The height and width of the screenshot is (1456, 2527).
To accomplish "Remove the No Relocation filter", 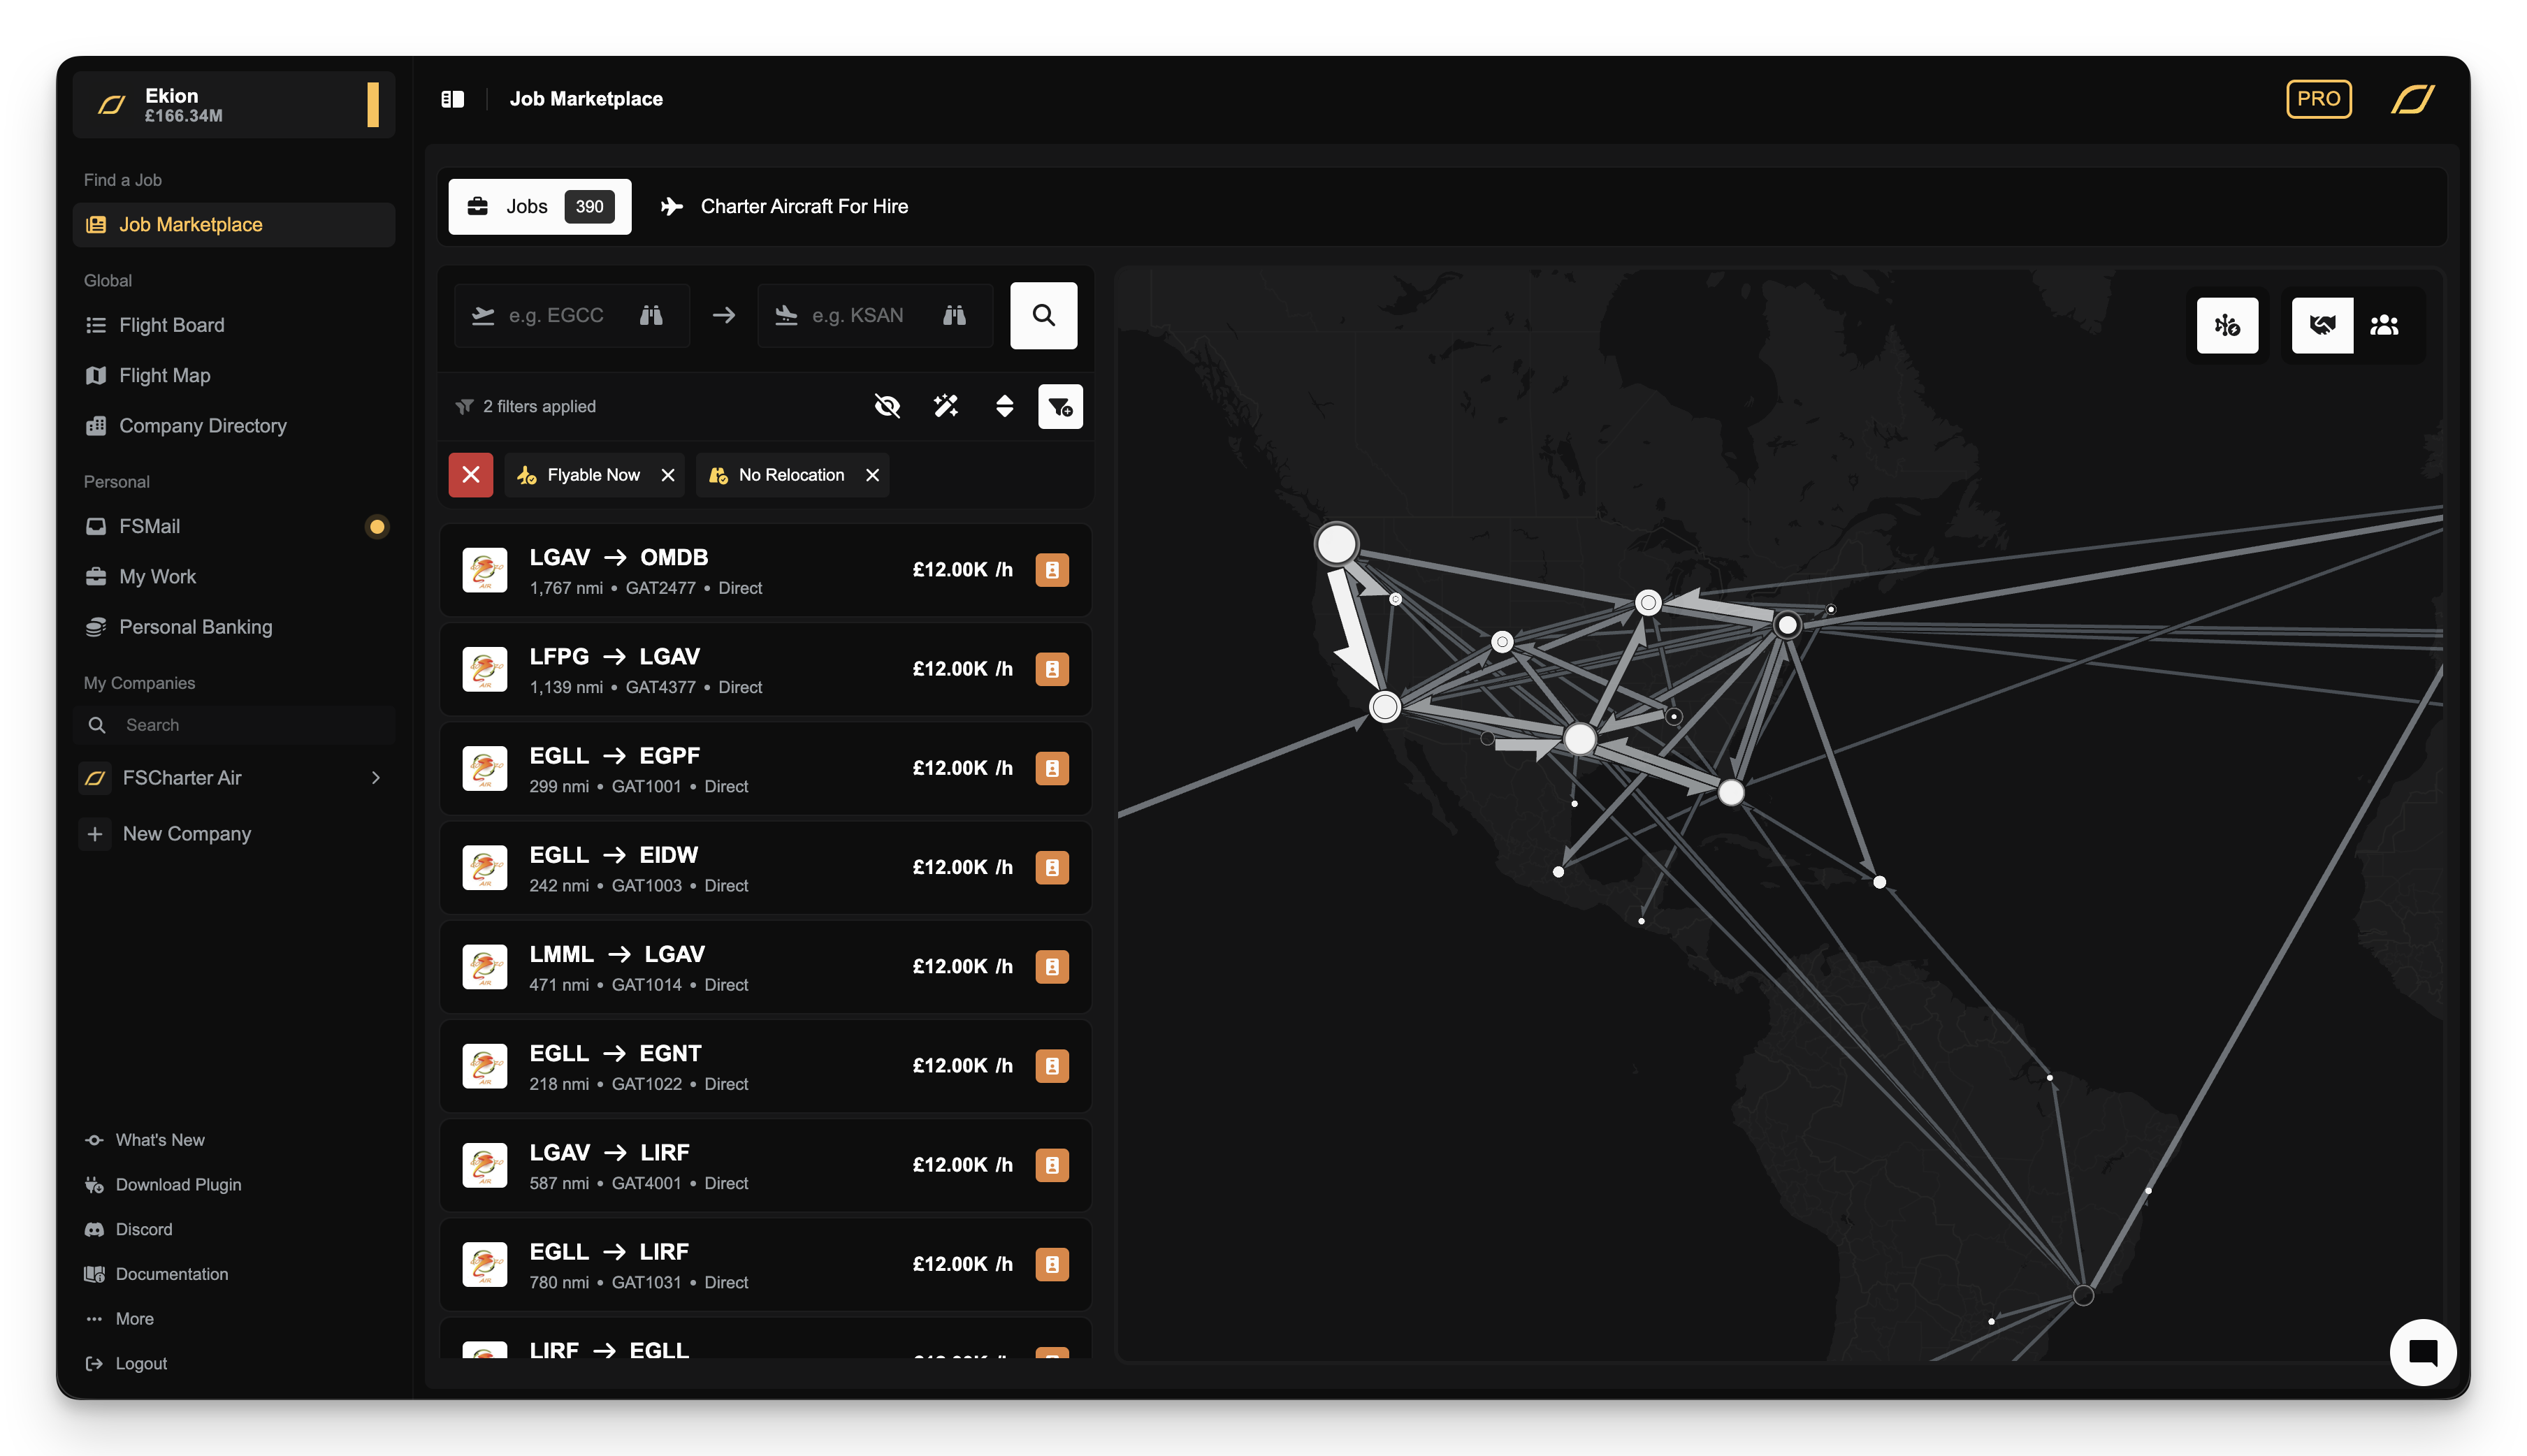I will click(x=872, y=475).
